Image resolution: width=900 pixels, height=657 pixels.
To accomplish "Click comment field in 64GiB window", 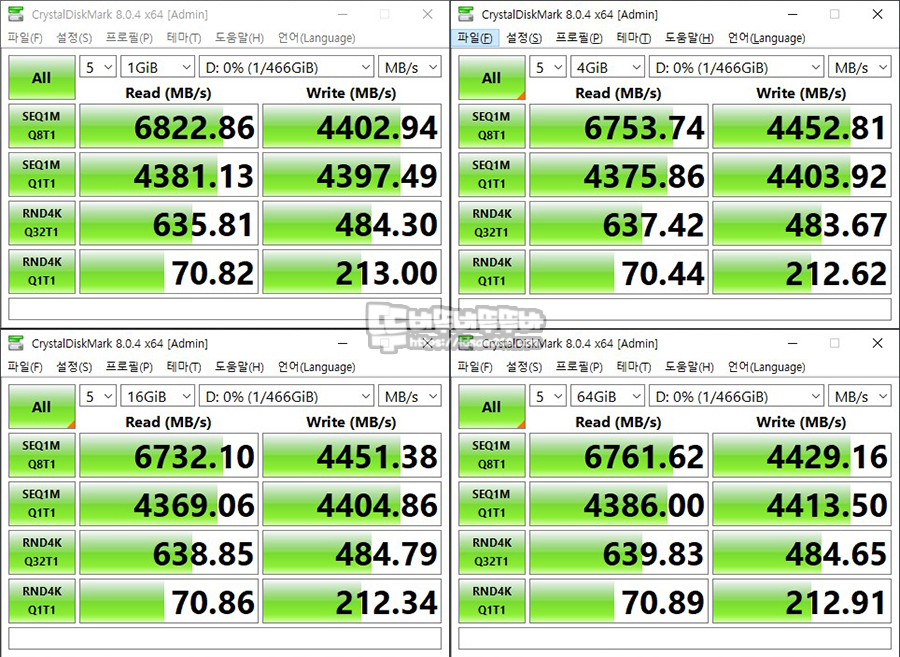I will 675,638.
